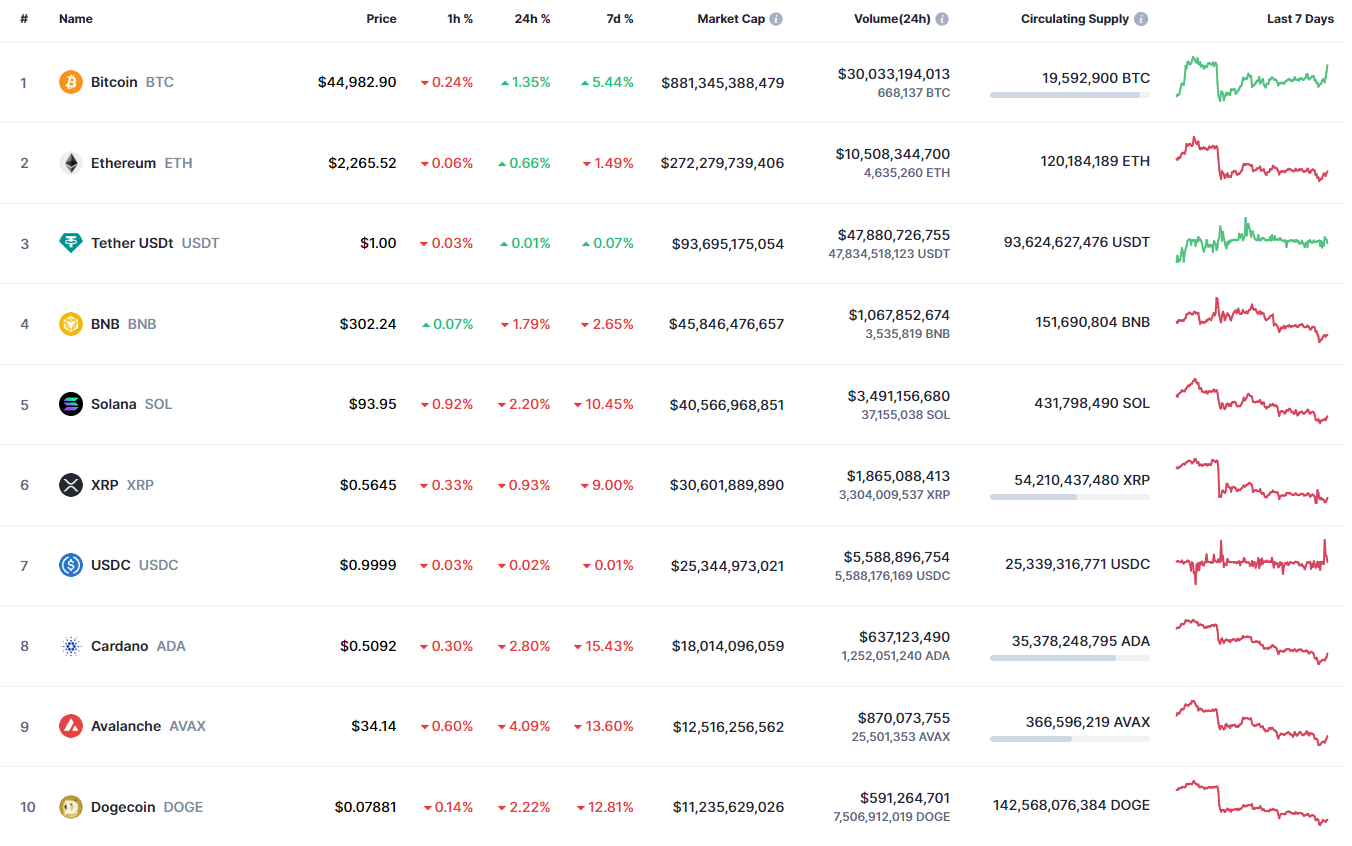Click Bitcoin's 24h volume amount

[x=894, y=74]
